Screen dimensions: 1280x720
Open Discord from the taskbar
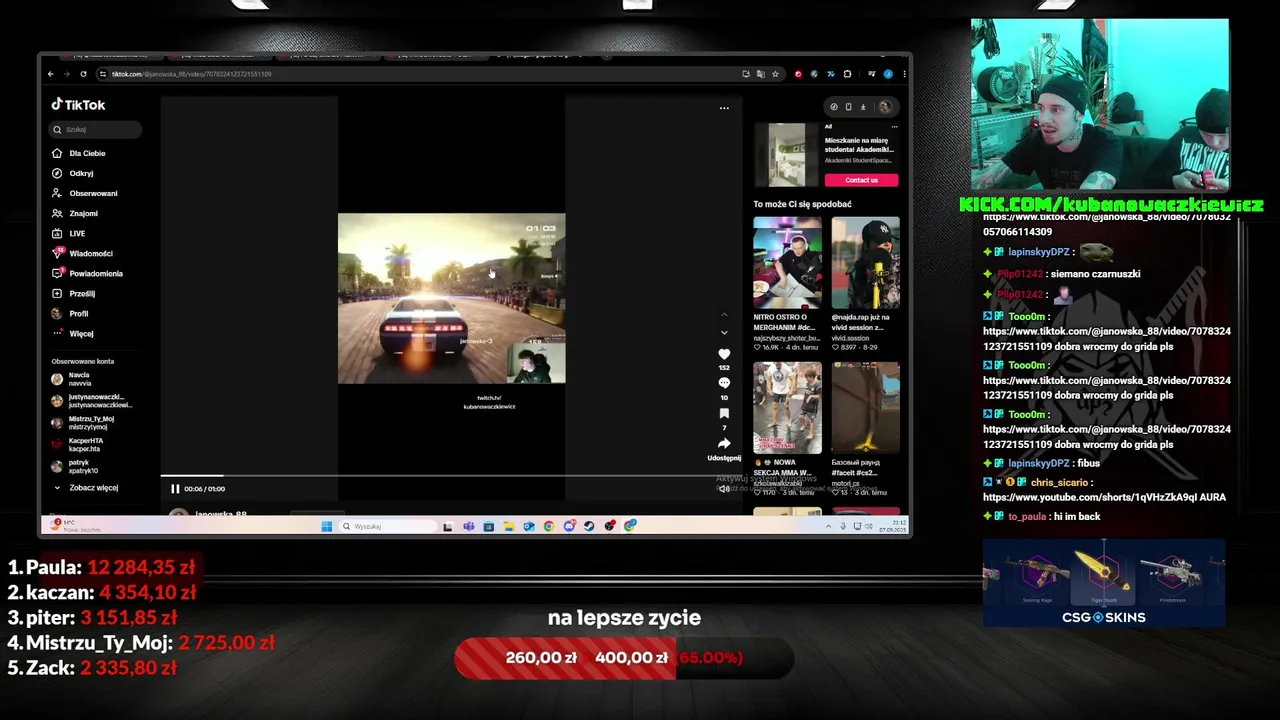tap(569, 526)
